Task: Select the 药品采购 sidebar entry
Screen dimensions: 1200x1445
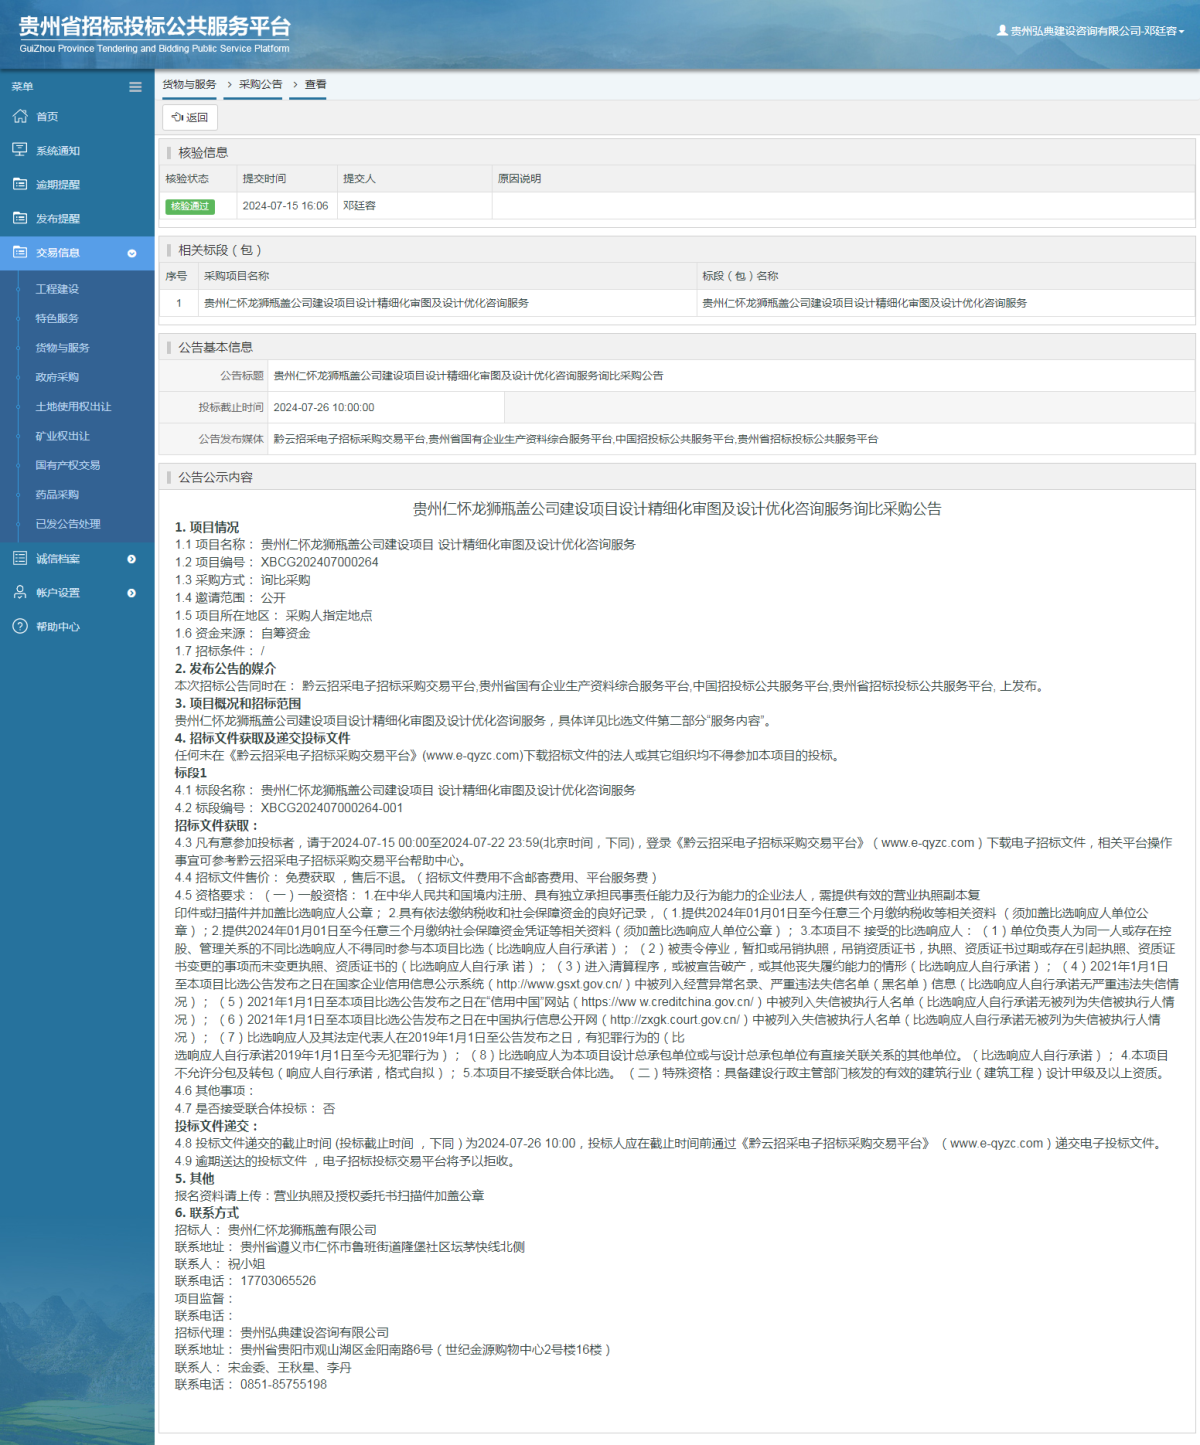Action: pyautogui.click(x=57, y=494)
